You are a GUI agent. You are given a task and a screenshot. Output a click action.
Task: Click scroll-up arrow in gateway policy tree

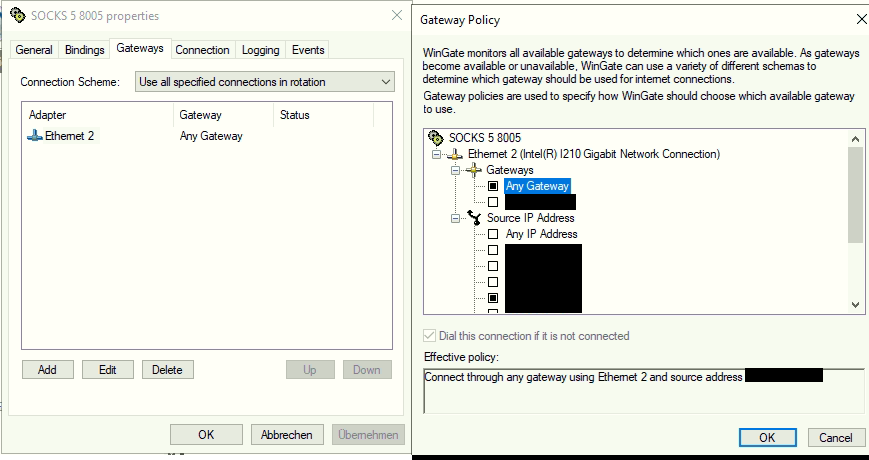855,139
